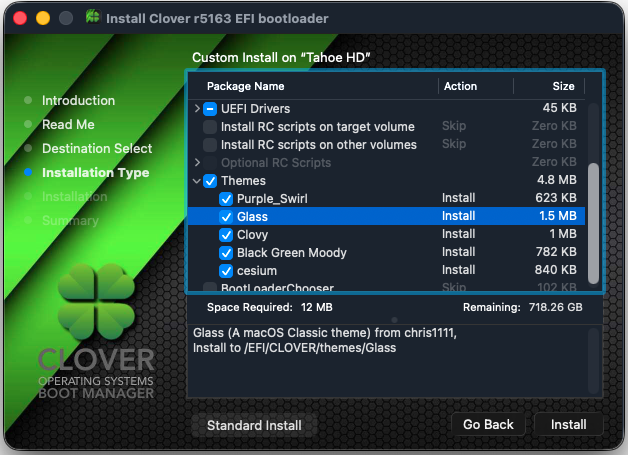Go to the Introduction step
This screenshot has height=455, width=628.
pos(78,101)
